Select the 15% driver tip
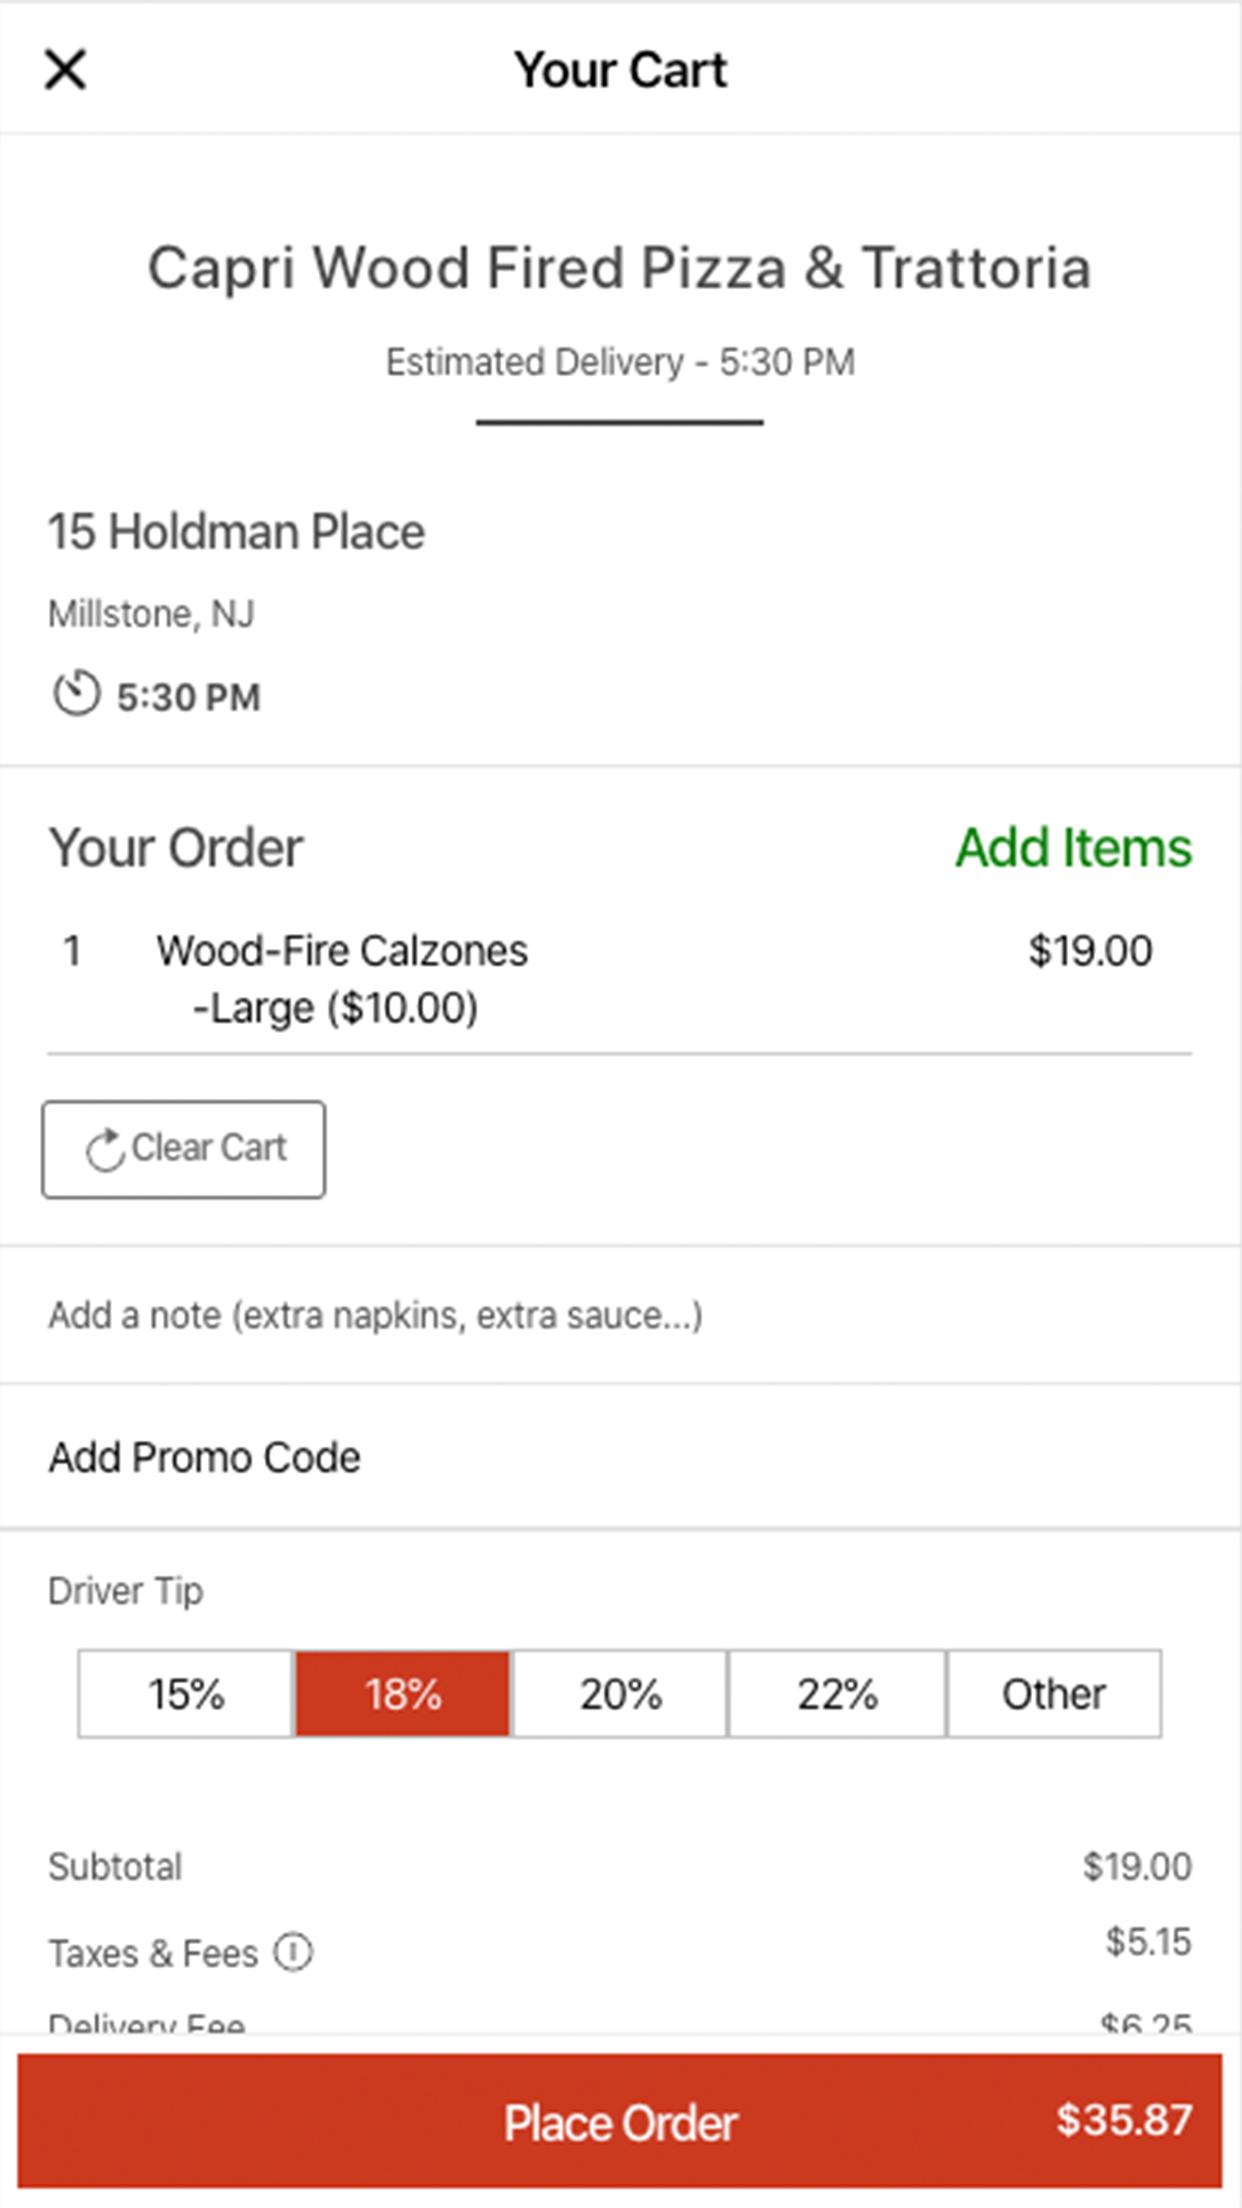Viewport: 1242px width, 2208px height. [186, 1694]
